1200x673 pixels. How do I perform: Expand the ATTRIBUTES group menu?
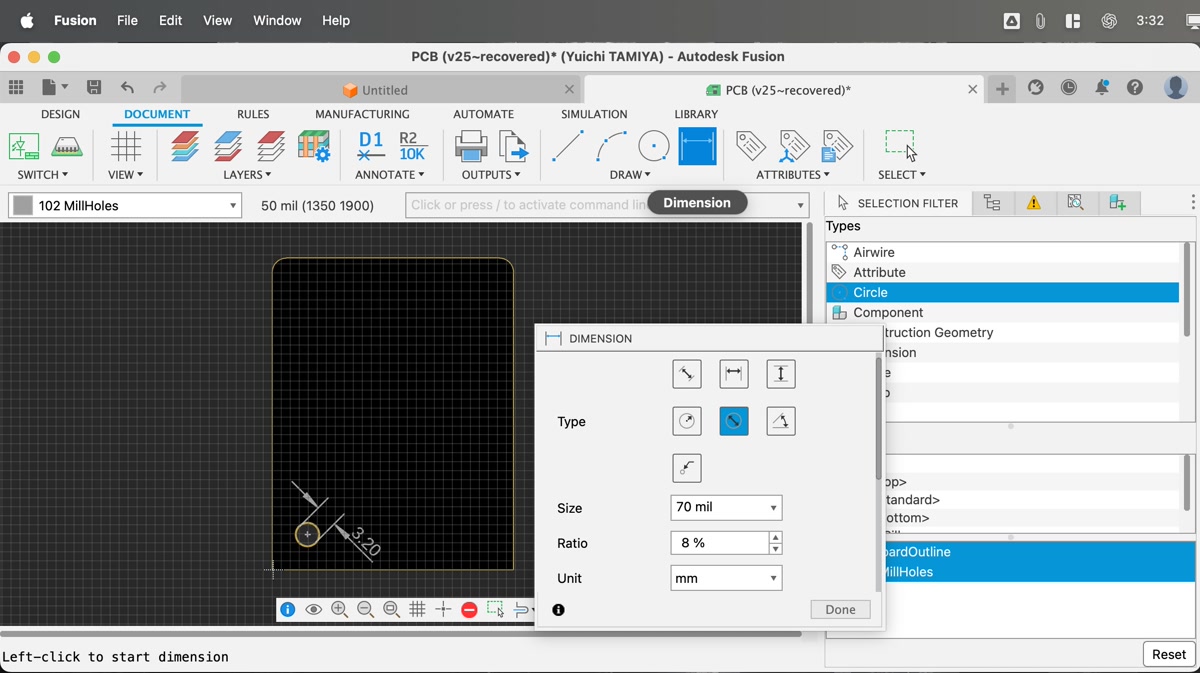(x=793, y=175)
